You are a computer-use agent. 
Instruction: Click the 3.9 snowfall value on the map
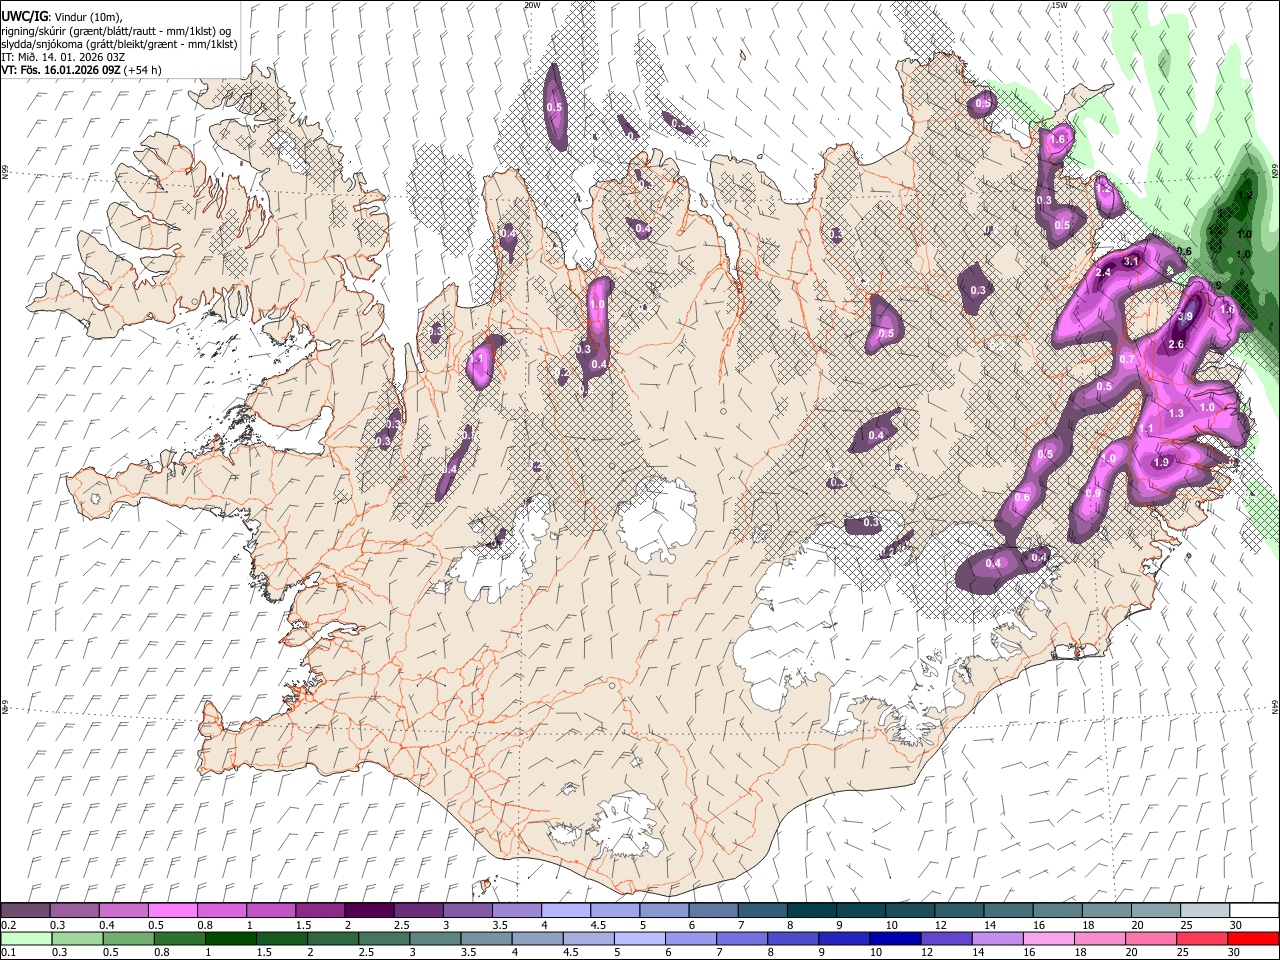click(1185, 316)
